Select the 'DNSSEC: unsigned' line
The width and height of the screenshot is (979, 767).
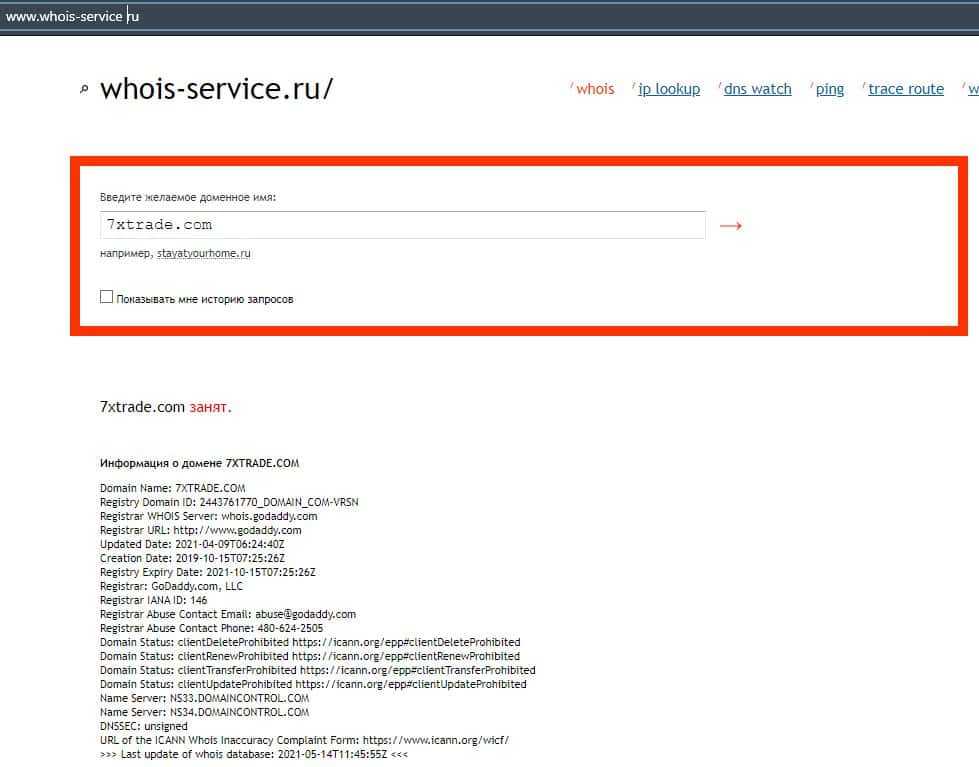pyautogui.click(x=144, y=726)
